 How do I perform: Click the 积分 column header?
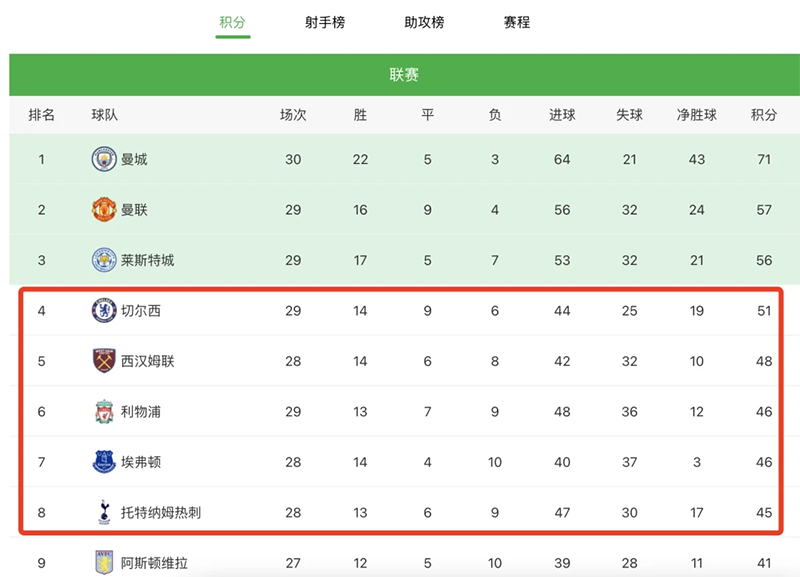tap(764, 115)
